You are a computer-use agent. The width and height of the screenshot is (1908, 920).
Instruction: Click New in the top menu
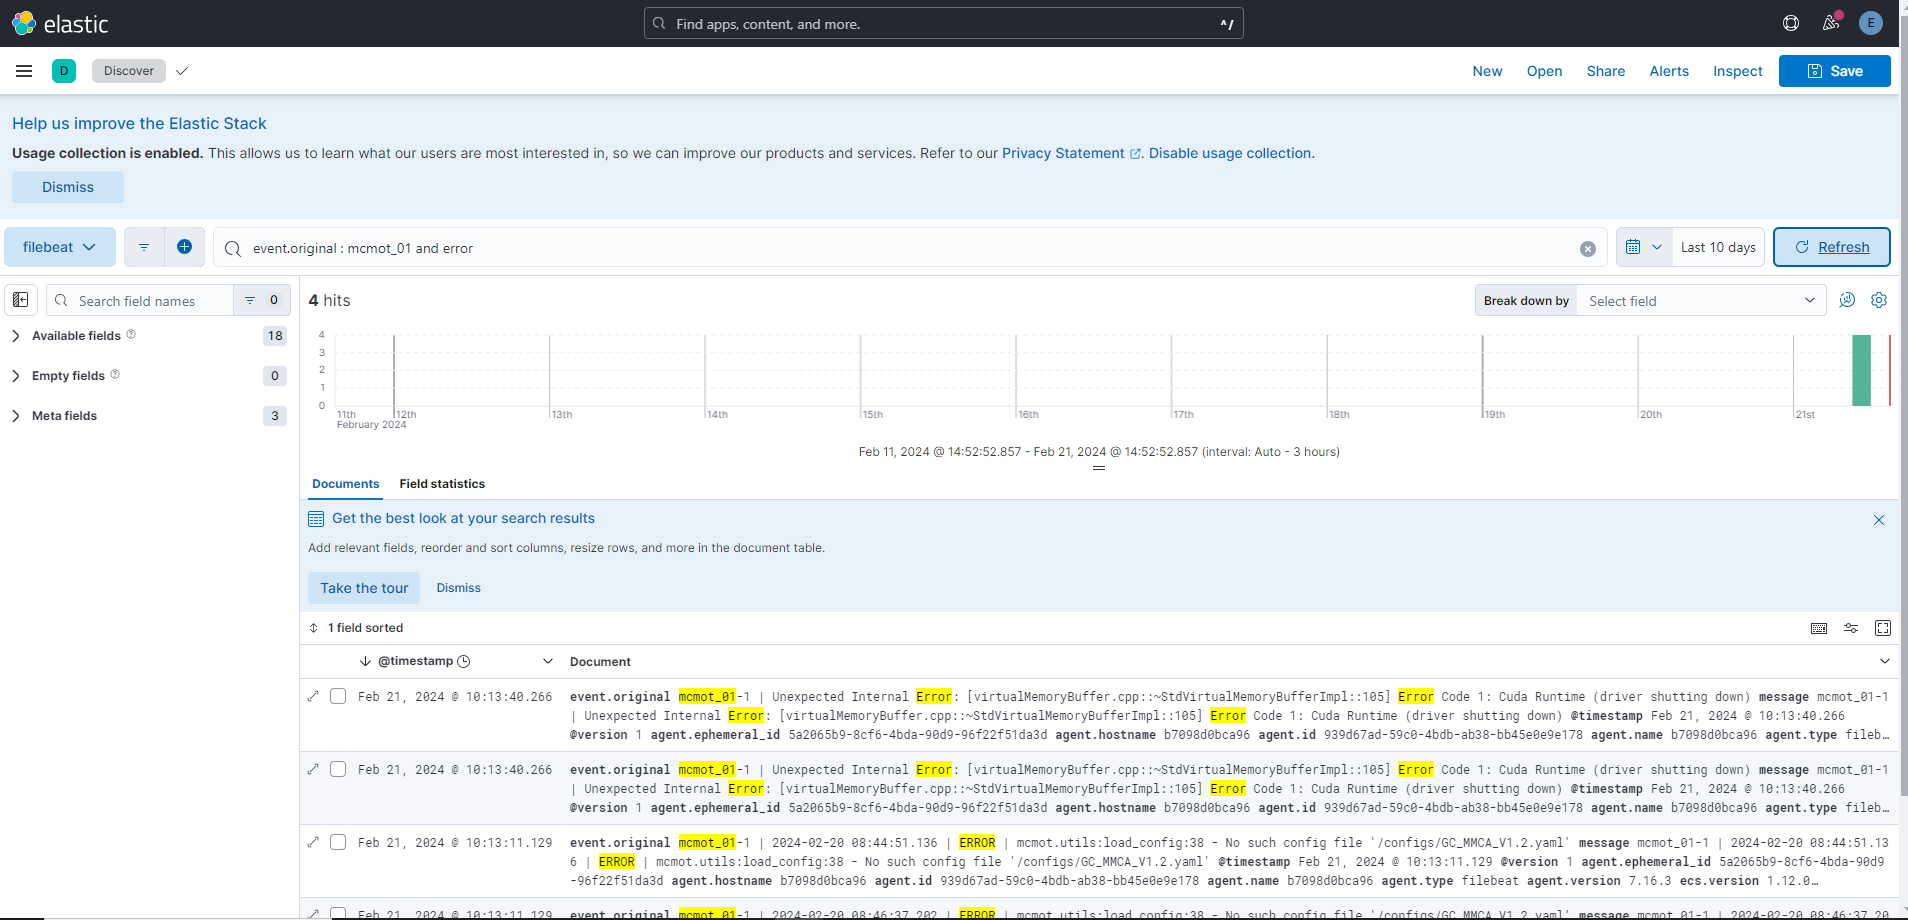click(1487, 71)
